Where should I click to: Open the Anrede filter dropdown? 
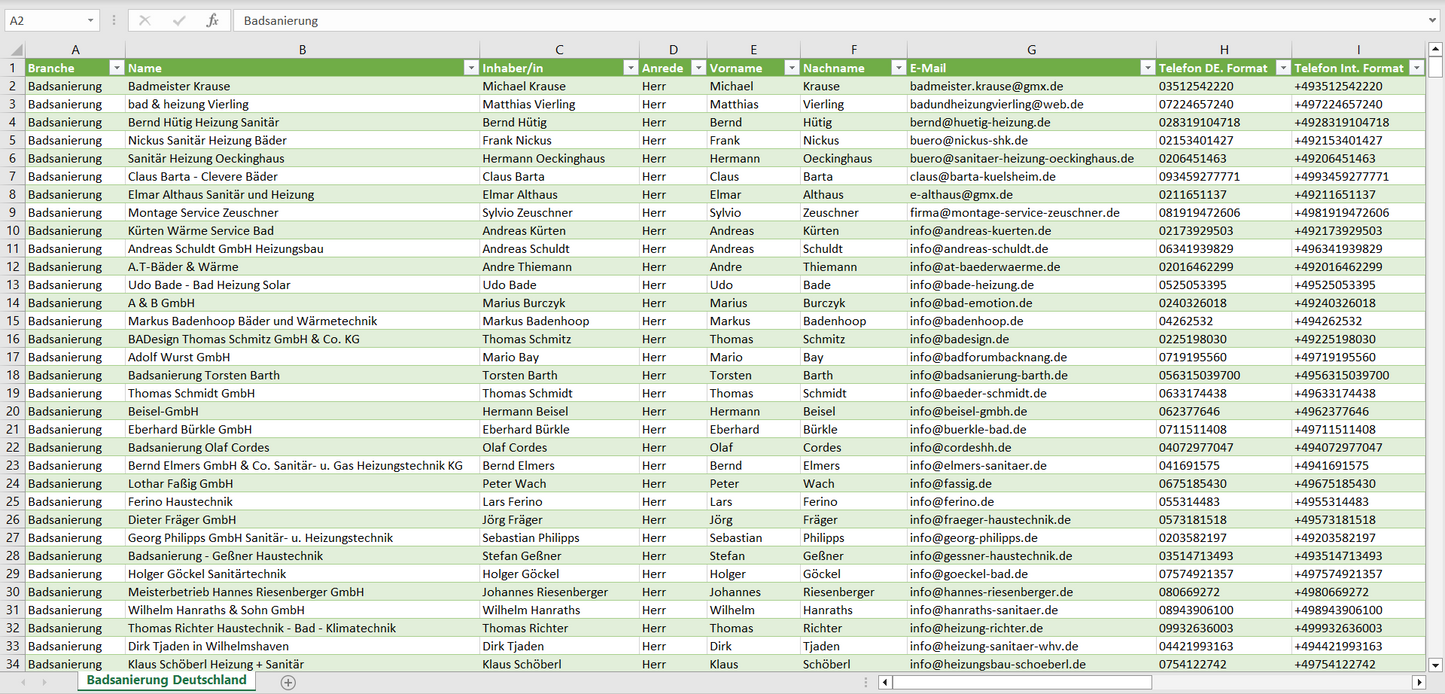point(697,68)
